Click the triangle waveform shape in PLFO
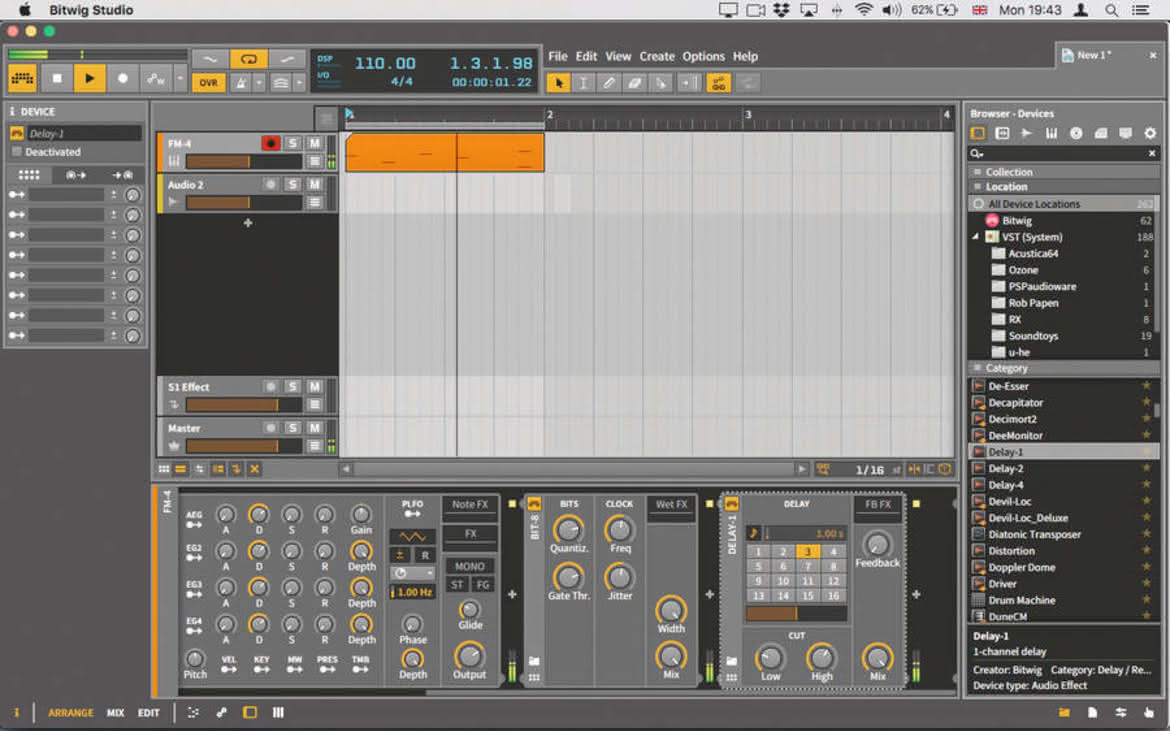The image size is (1170, 731). [x=413, y=536]
